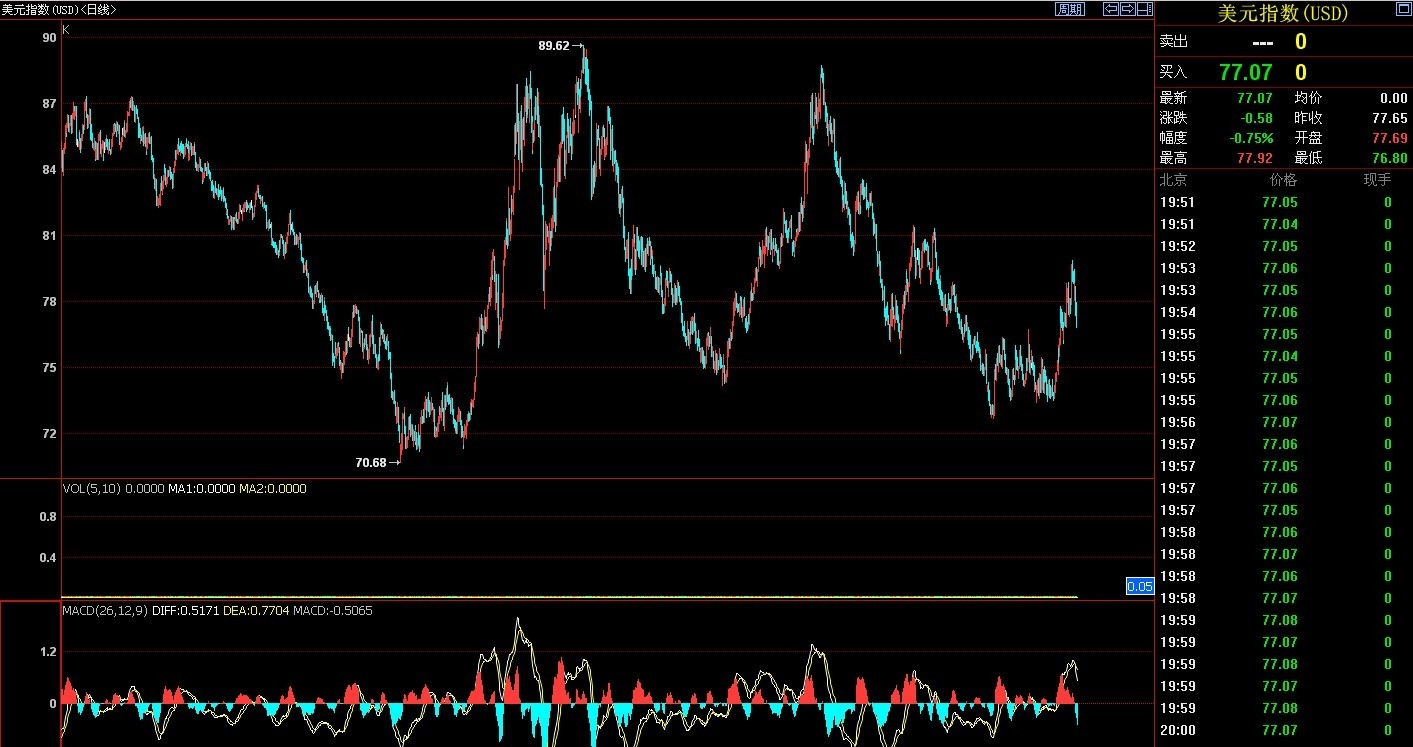Click the large green 77.07 buy price
The height and width of the screenshot is (747, 1413).
(1246, 72)
